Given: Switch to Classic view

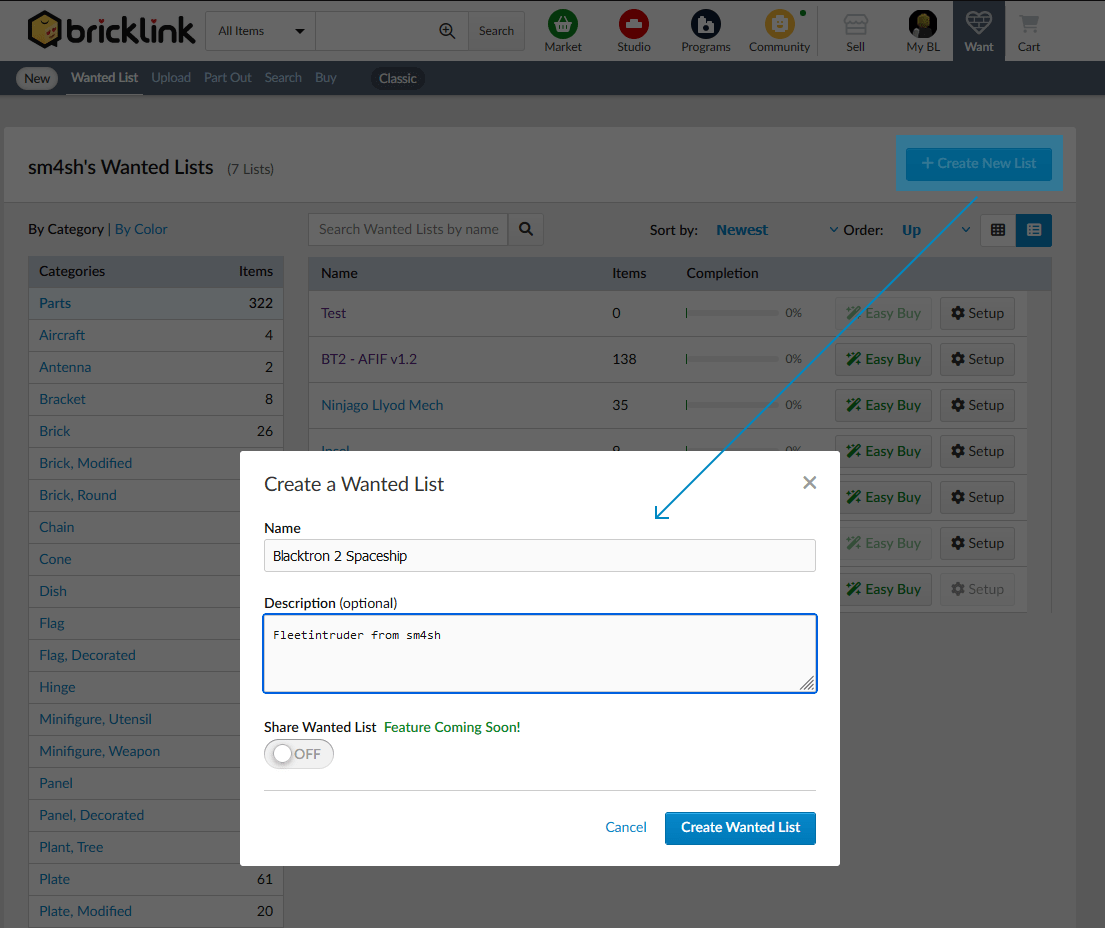Looking at the screenshot, I should [x=397, y=78].
